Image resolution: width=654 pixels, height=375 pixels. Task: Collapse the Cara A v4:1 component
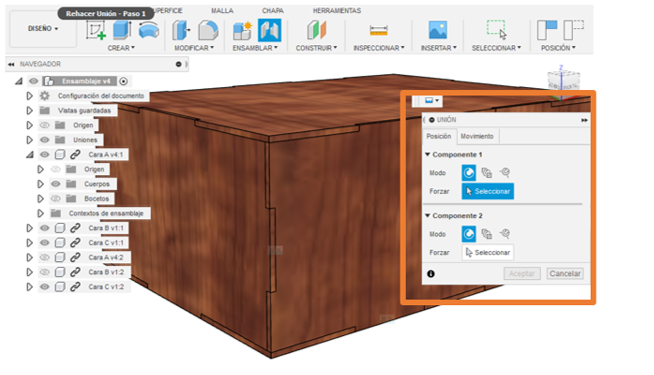(29, 155)
